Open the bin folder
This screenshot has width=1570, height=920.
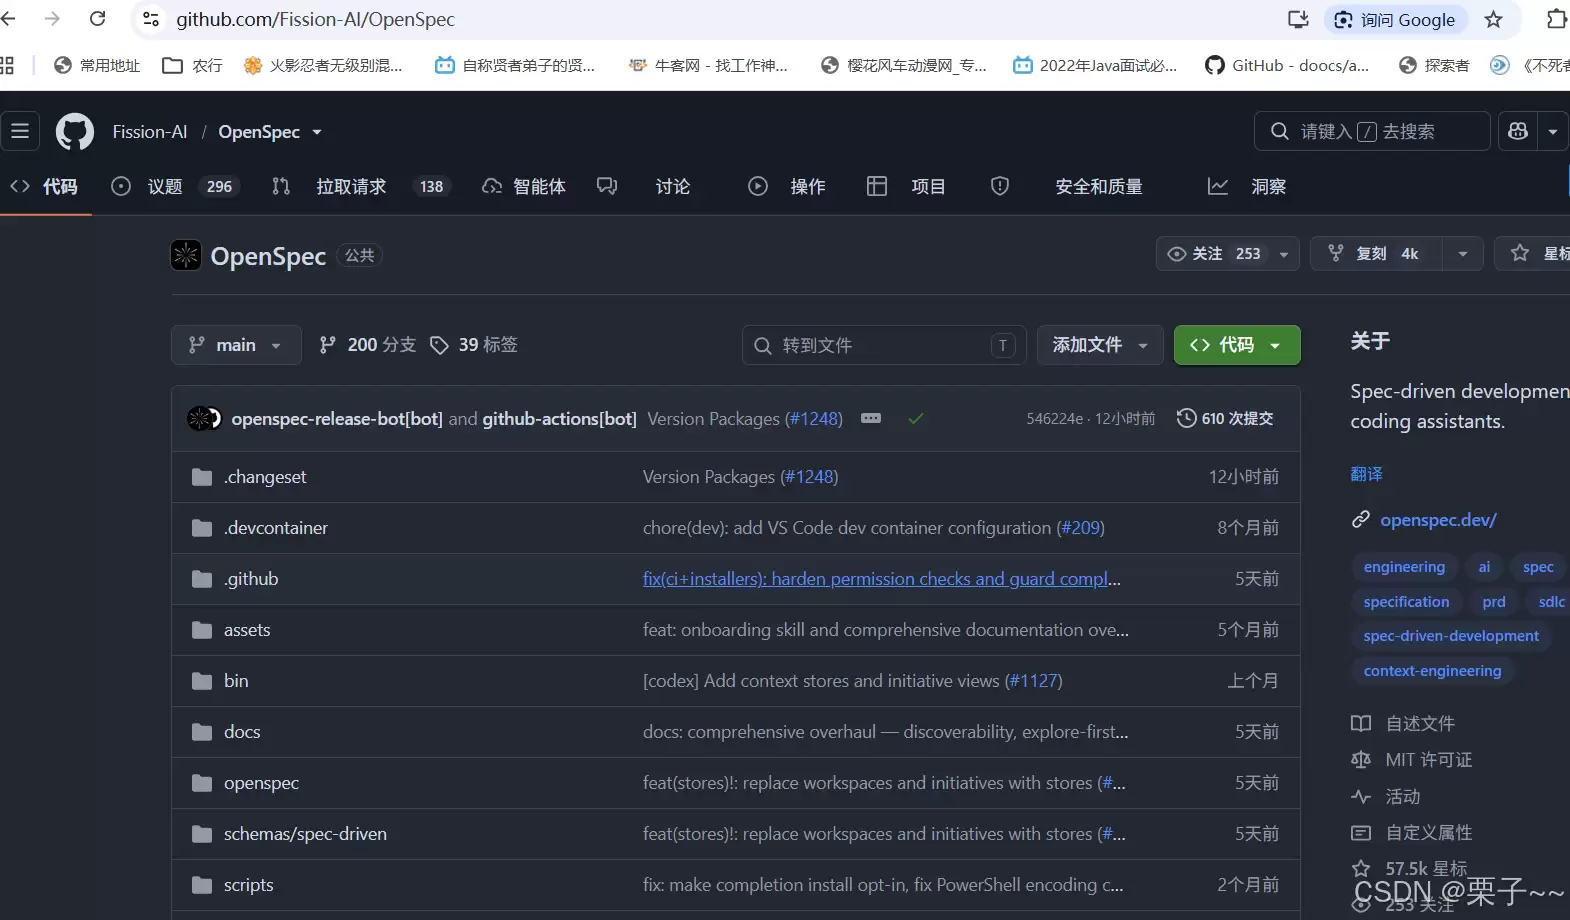pos(236,681)
